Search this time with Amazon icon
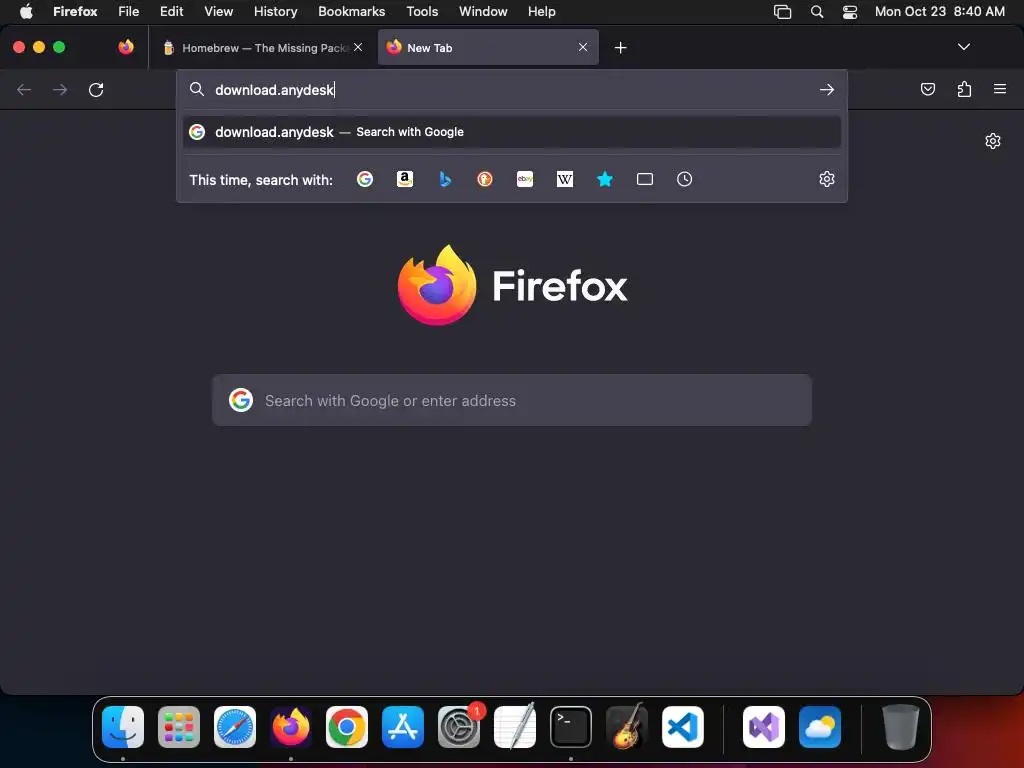Image resolution: width=1024 pixels, height=768 pixels. coord(405,179)
